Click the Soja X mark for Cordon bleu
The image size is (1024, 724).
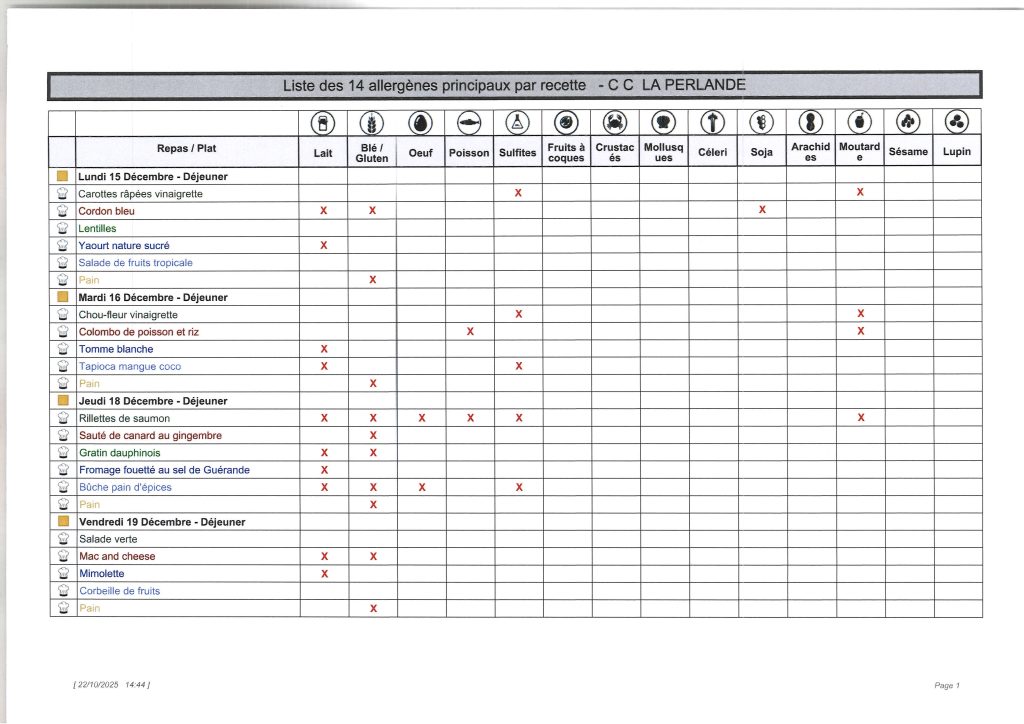click(762, 211)
